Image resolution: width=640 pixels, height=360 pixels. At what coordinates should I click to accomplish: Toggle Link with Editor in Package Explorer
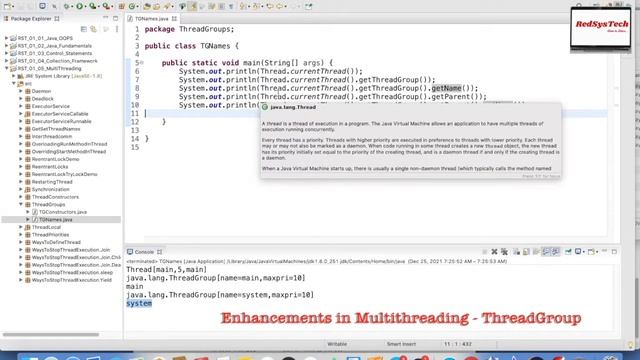(x=93, y=29)
